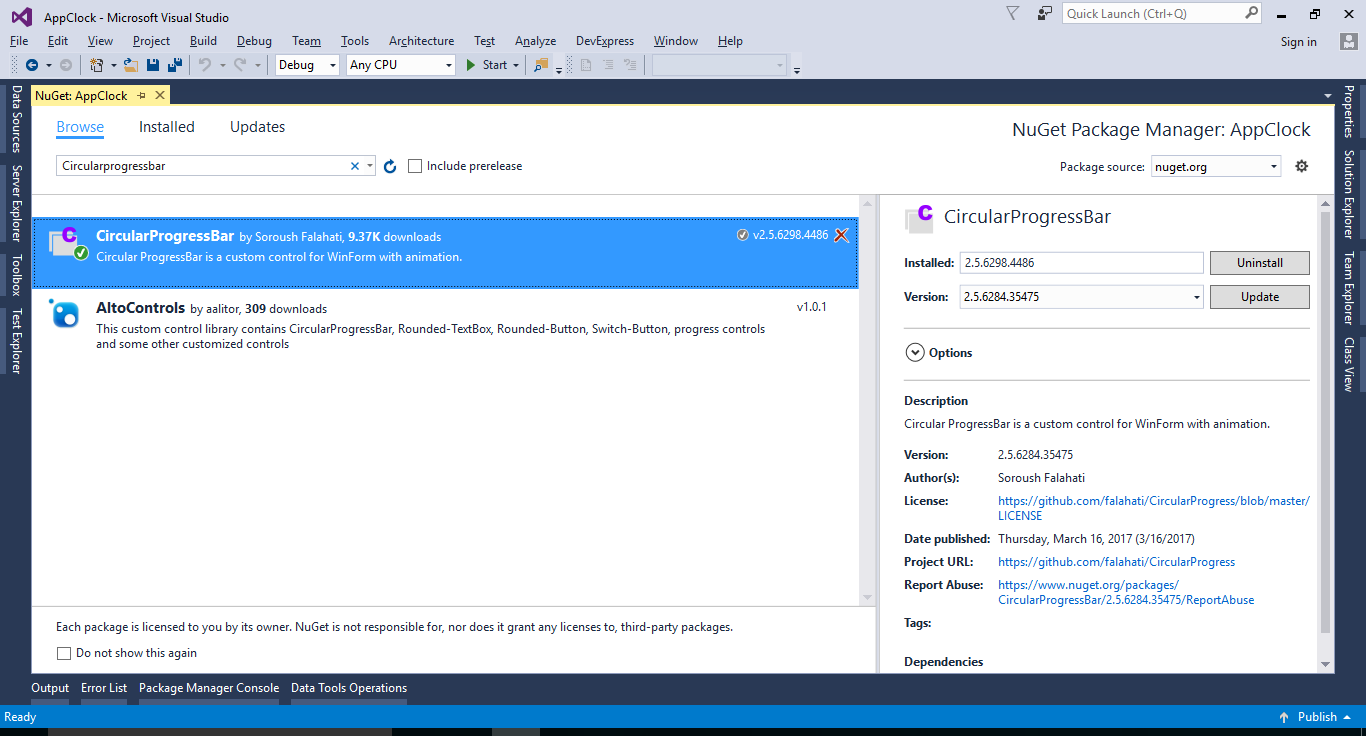
Task: Open the document tabs overflow dropdown arrow
Action: pos(1328,96)
